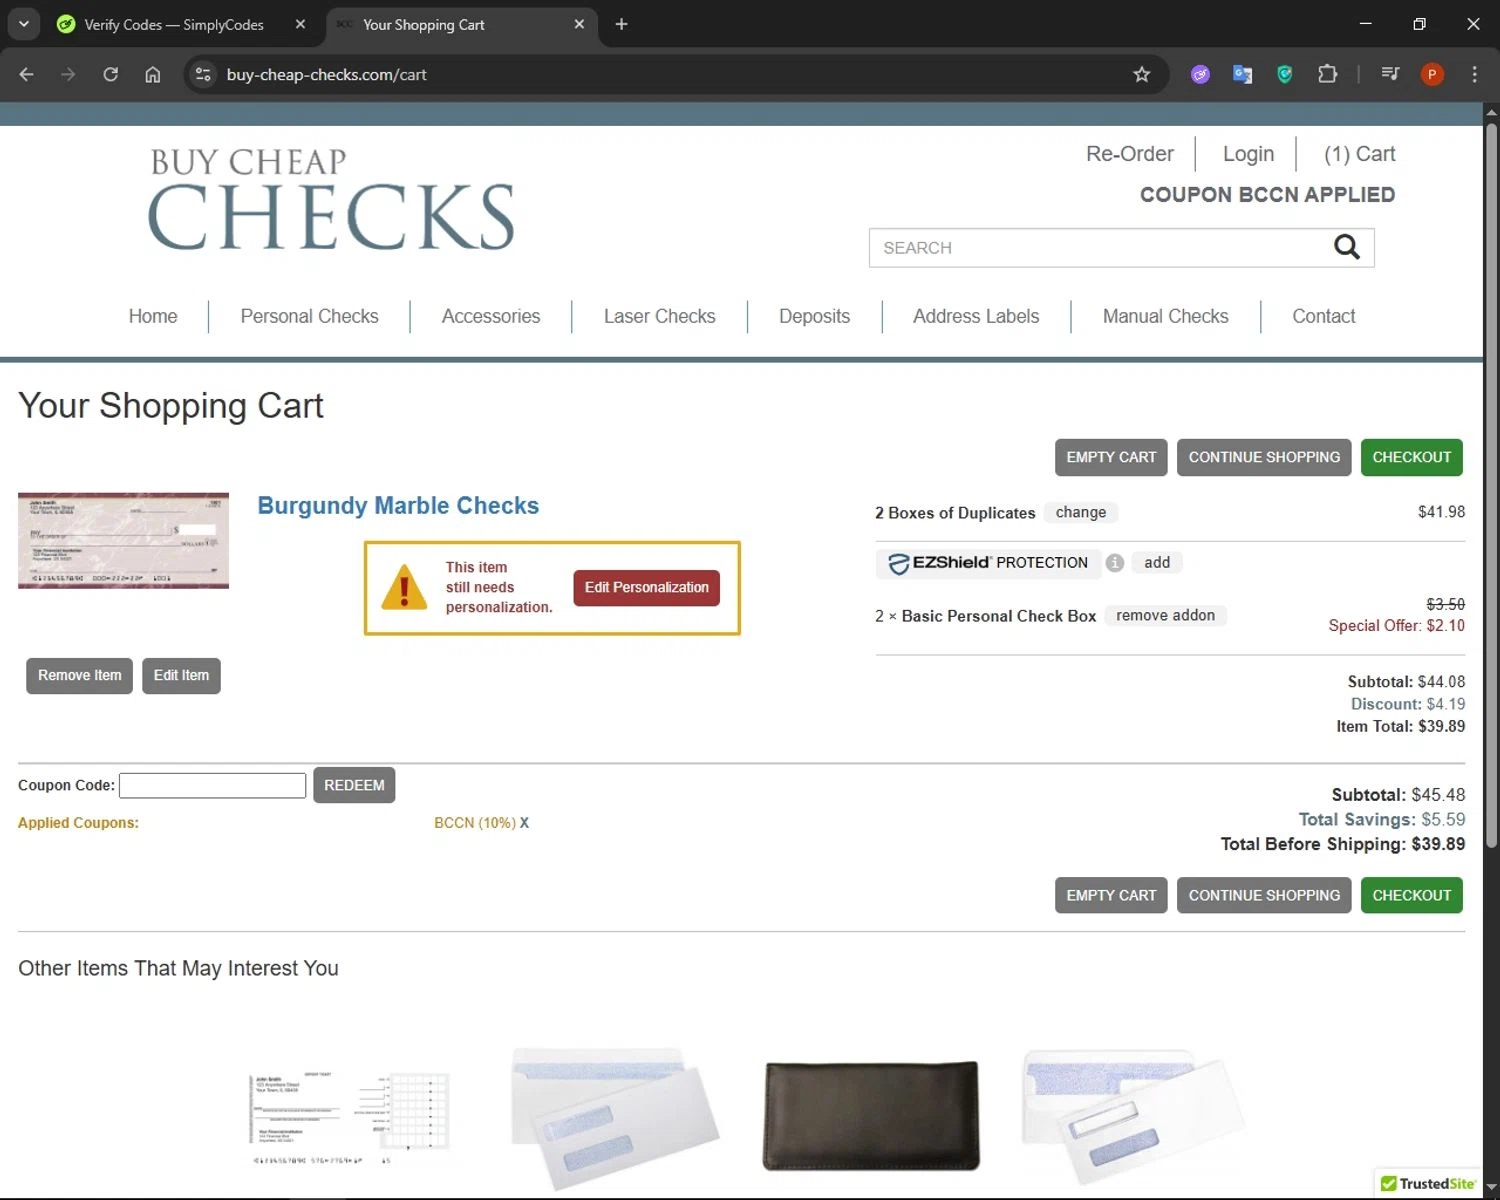Click the bottom EMPTY CART button
The image size is (1500, 1200).
[x=1111, y=895]
